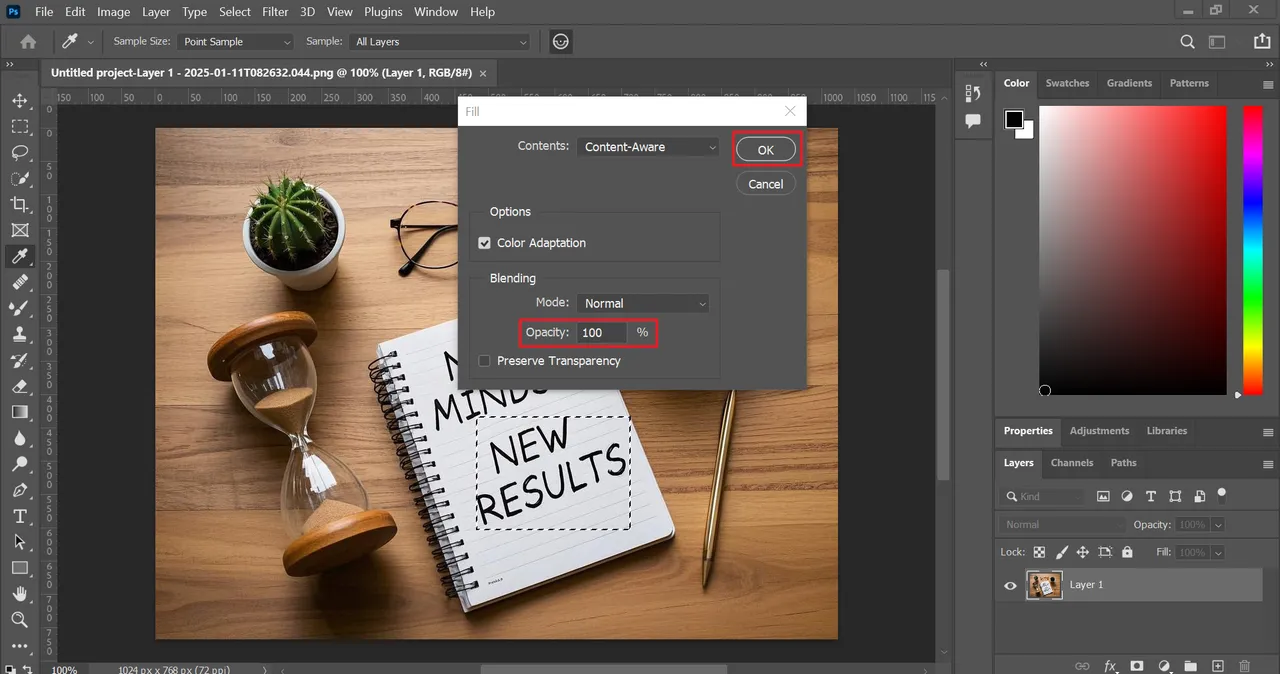Select the Rectangular Marquee tool

coord(19,127)
